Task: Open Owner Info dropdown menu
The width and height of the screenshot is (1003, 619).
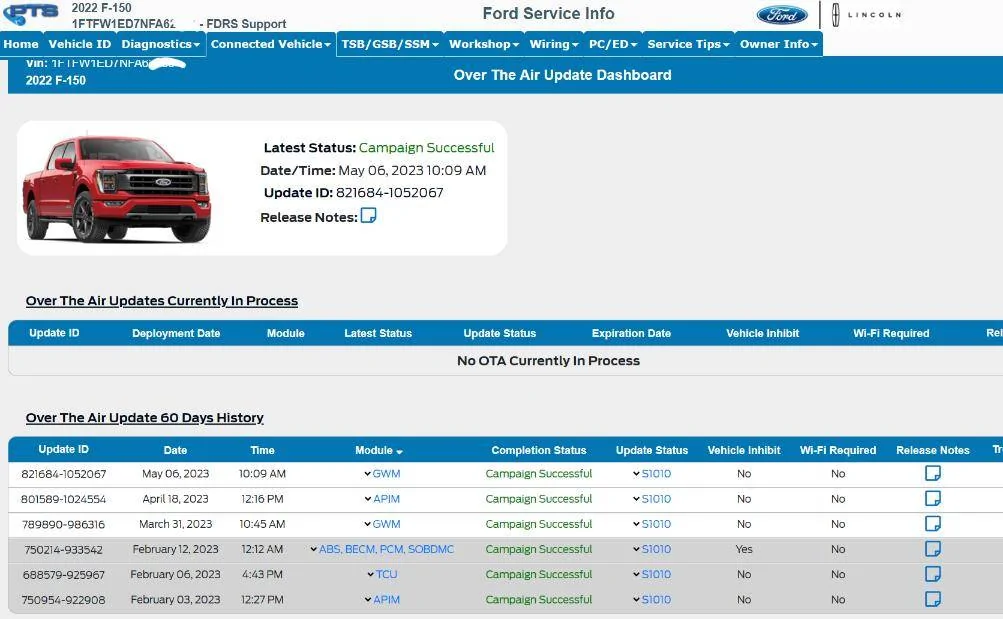Action: pyautogui.click(x=778, y=44)
